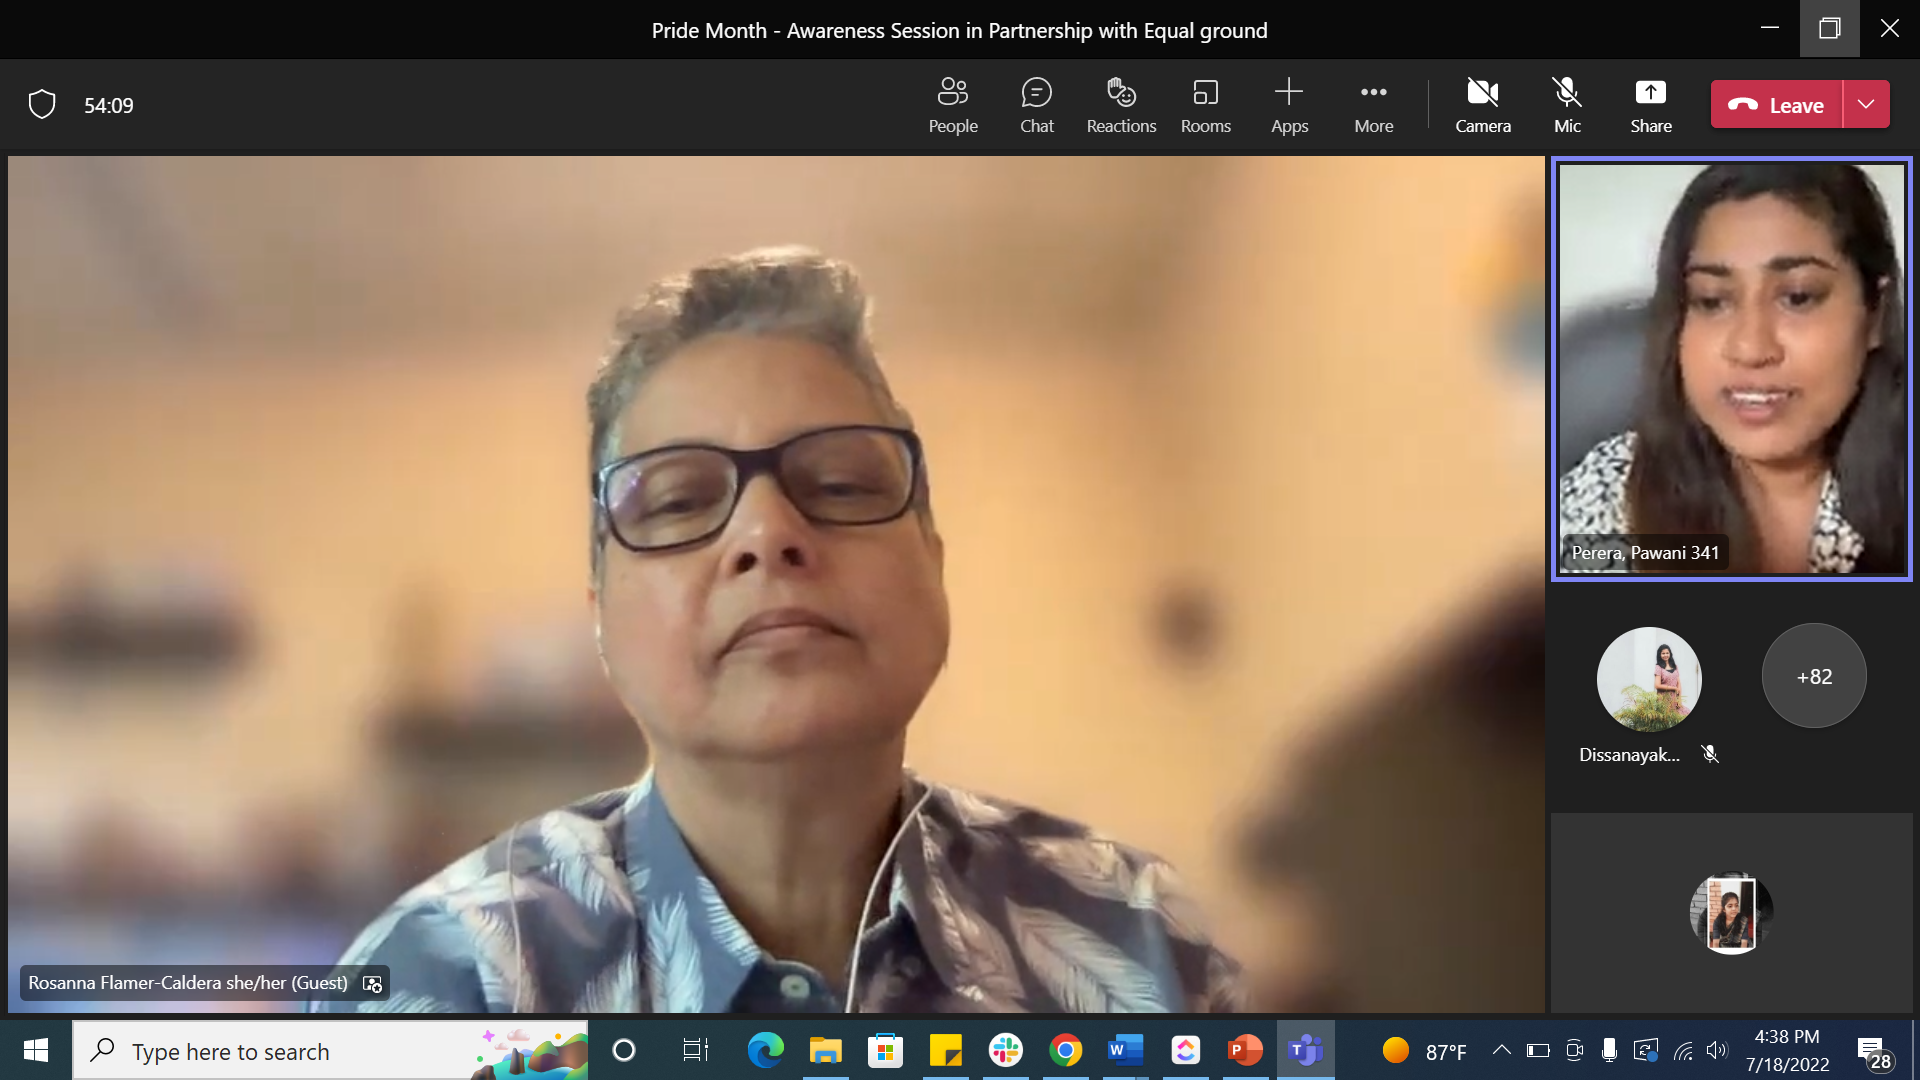1920x1080 pixels.
Task: Click the shield security icon
Action: [42, 104]
